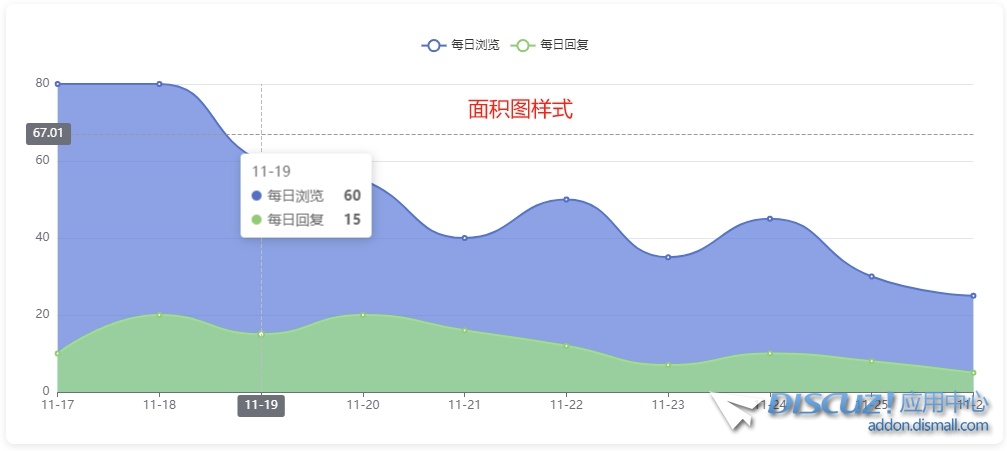Screen dimensions: 1007x451
Task: Click the blue data point at 11-21
Action: coord(464,238)
